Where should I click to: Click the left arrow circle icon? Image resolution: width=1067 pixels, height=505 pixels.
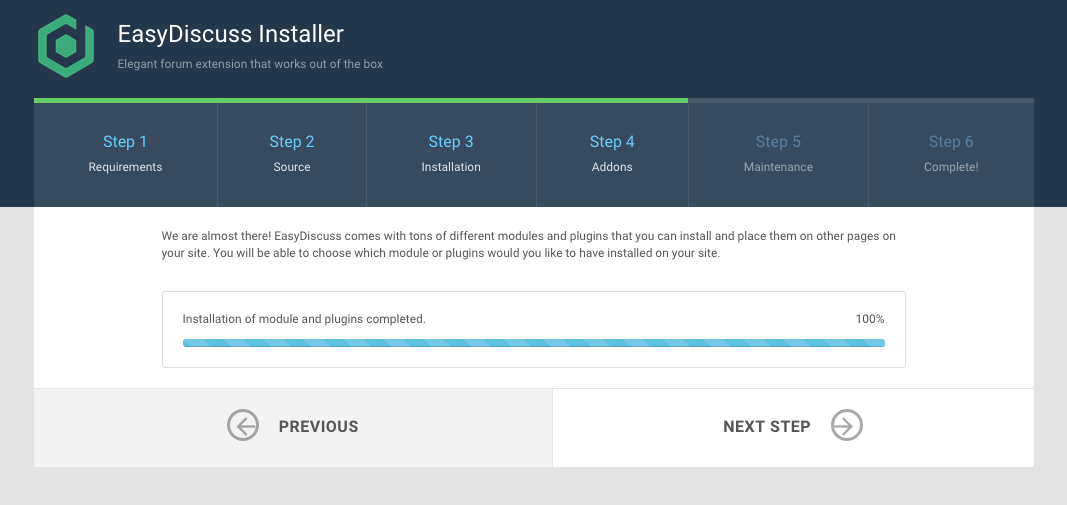click(243, 425)
